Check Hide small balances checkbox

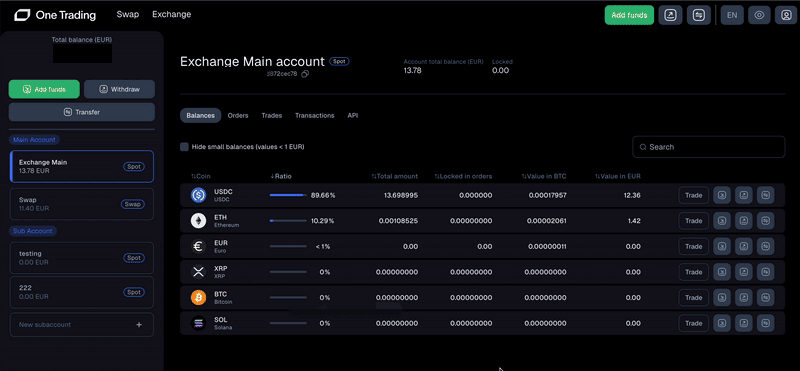click(x=184, y=147)
